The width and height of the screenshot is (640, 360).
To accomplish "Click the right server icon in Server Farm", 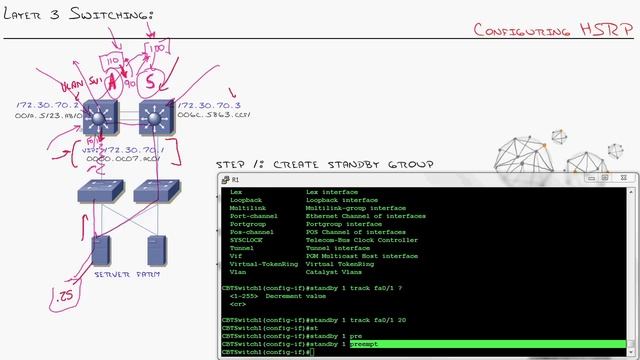I will [x=157, y=251].
